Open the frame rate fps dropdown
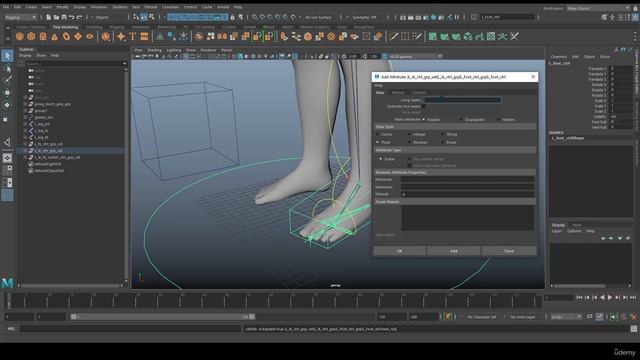640x360 pixels. tap(566, 317)
